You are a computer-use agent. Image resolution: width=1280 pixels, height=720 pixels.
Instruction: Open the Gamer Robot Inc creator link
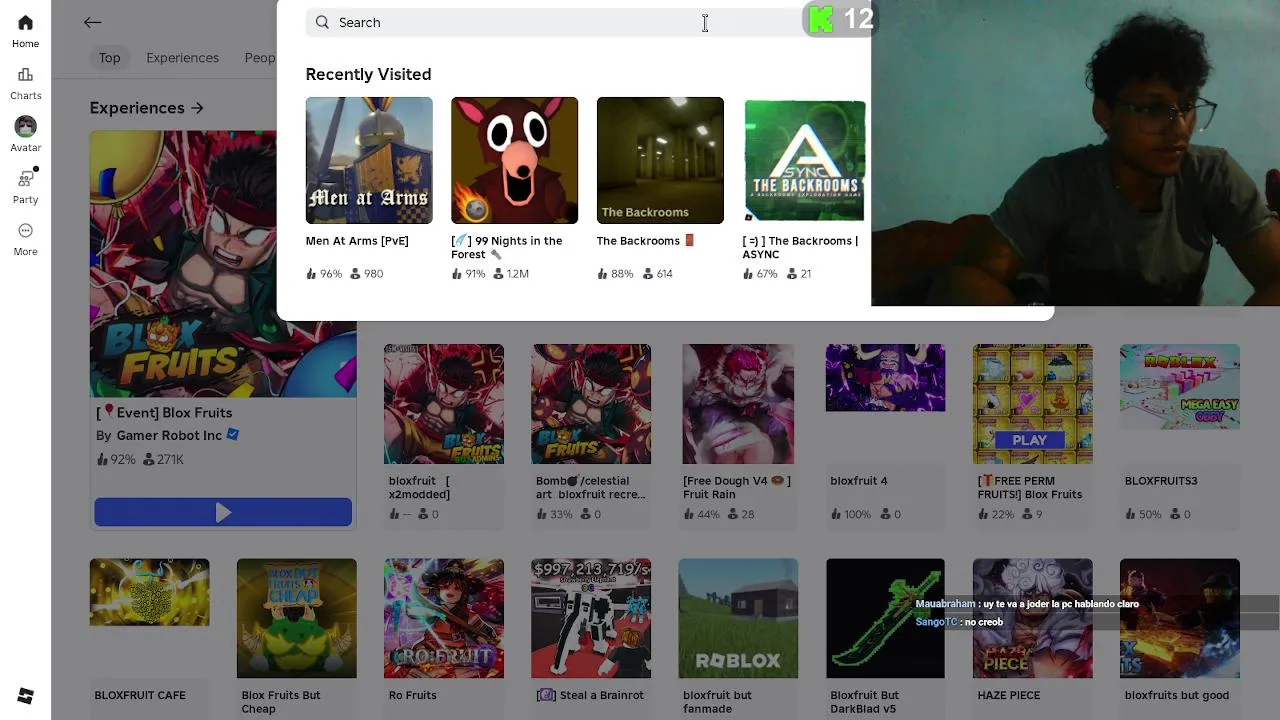169,435
